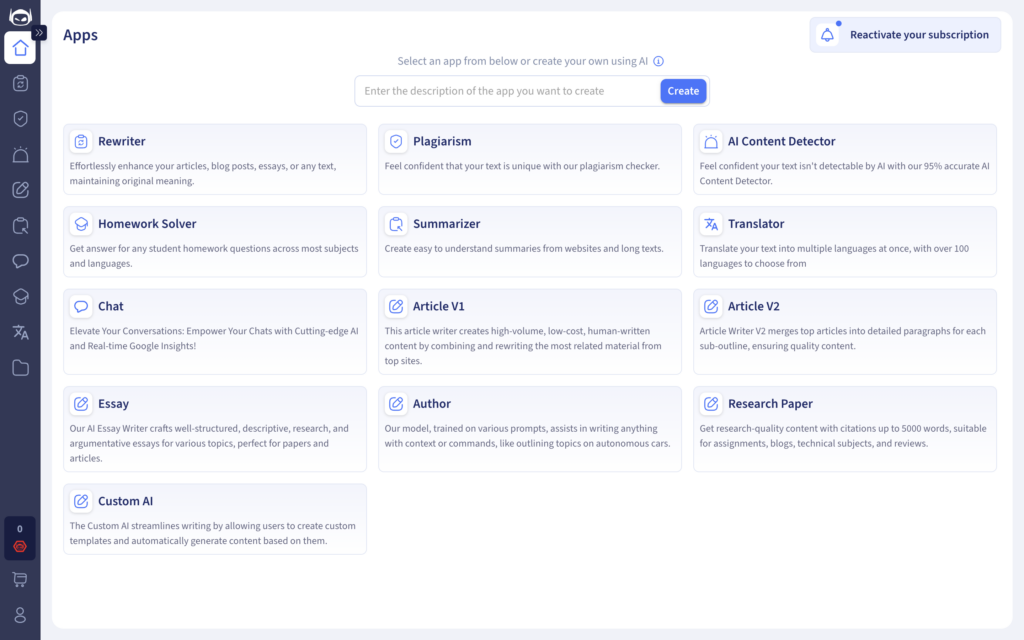Click the home icon in the sidebar
The image size is (1024, 640).
click(x=20, y=48)
